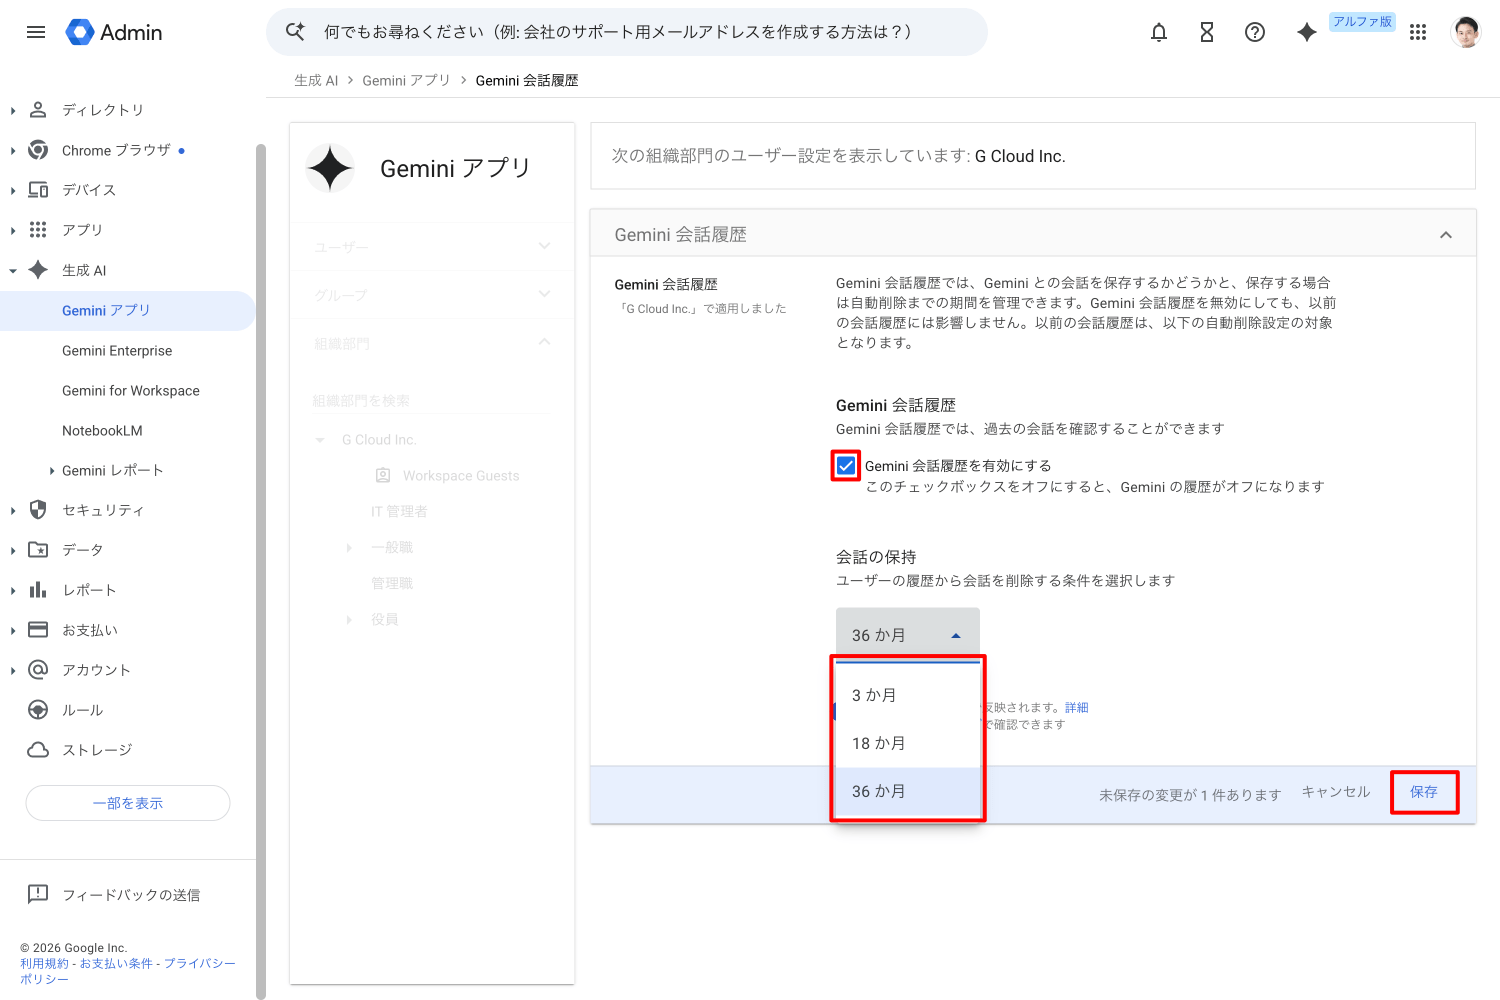Open the お支払い条件 footer link
Image resolution: width=1500 pixels, height=1000 pixels.
116,964
